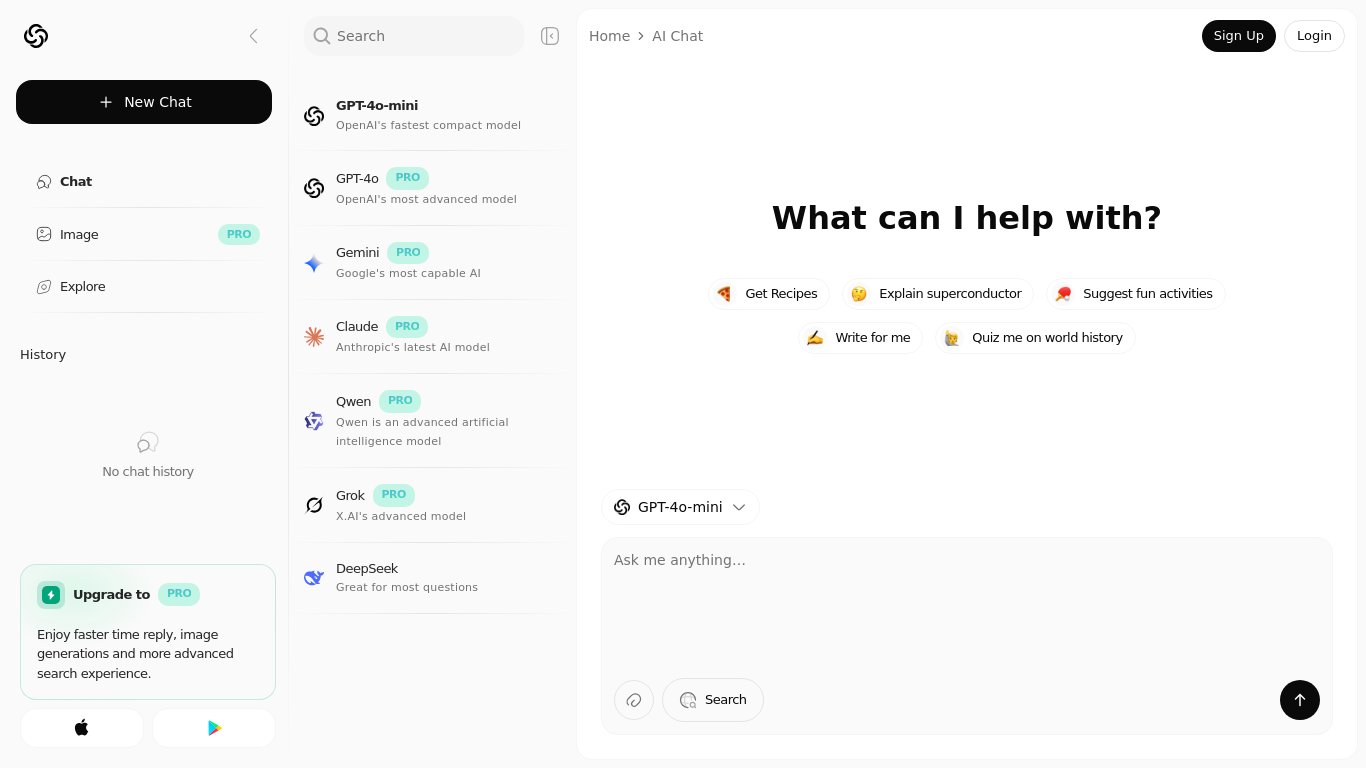Click the Grok logo icon
1366x768 pixels.
(x=314, y=505)
